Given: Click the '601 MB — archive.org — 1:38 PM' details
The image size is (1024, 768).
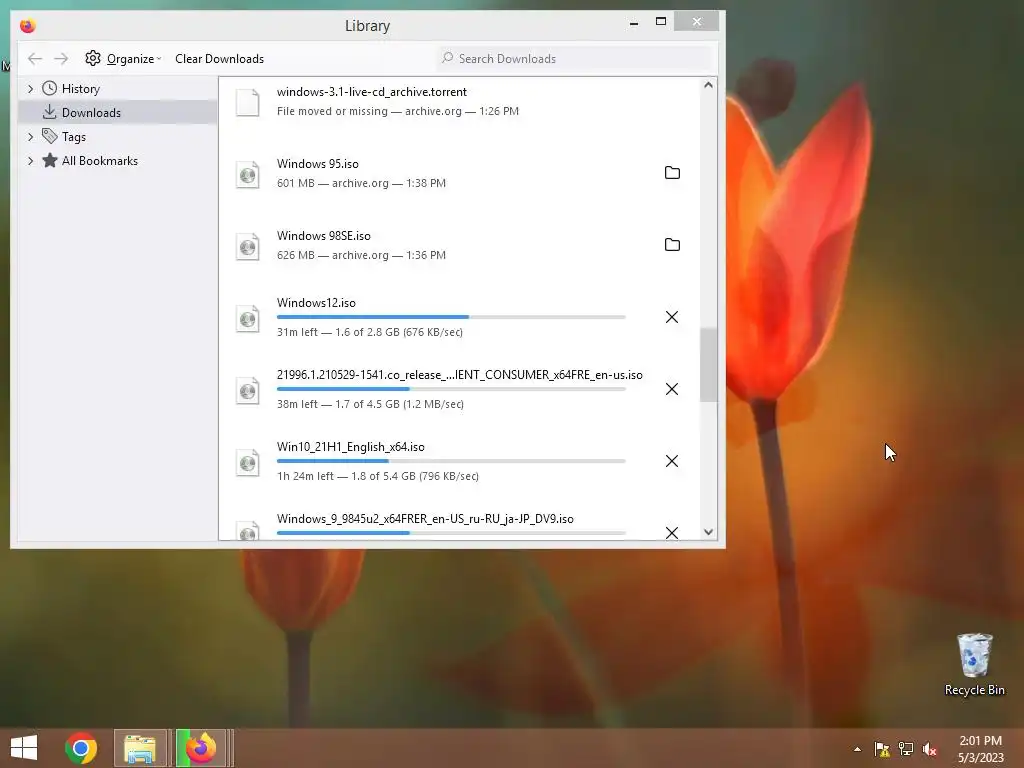Looking at the screenshot, I should [361, 183].
